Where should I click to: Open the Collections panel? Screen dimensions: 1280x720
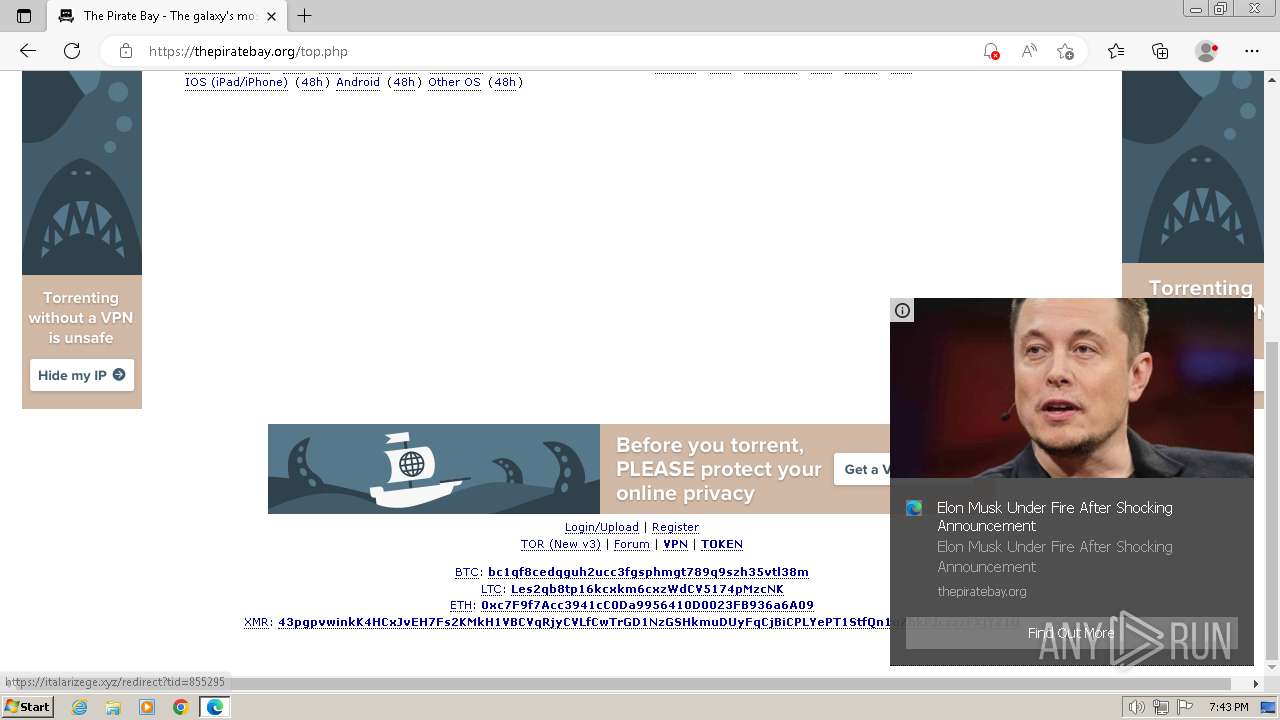click(1160, 51)
